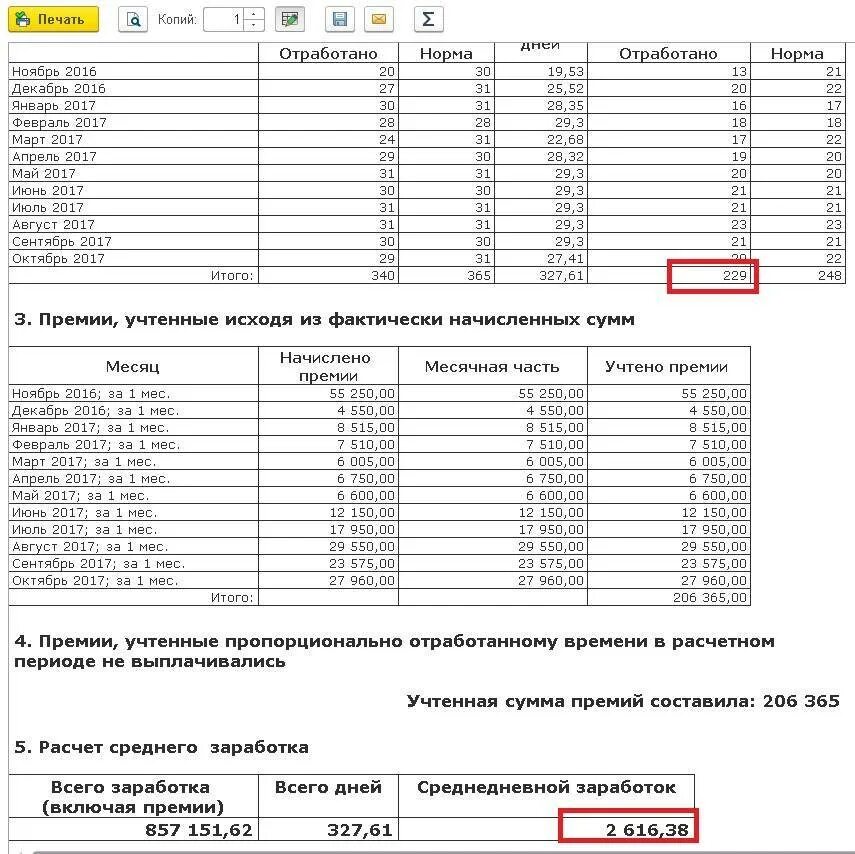Click 327,61 in the days table Итого row
The height and width of the screenshot is (854, 855).
pyautogui.click(x=540, y=275)
